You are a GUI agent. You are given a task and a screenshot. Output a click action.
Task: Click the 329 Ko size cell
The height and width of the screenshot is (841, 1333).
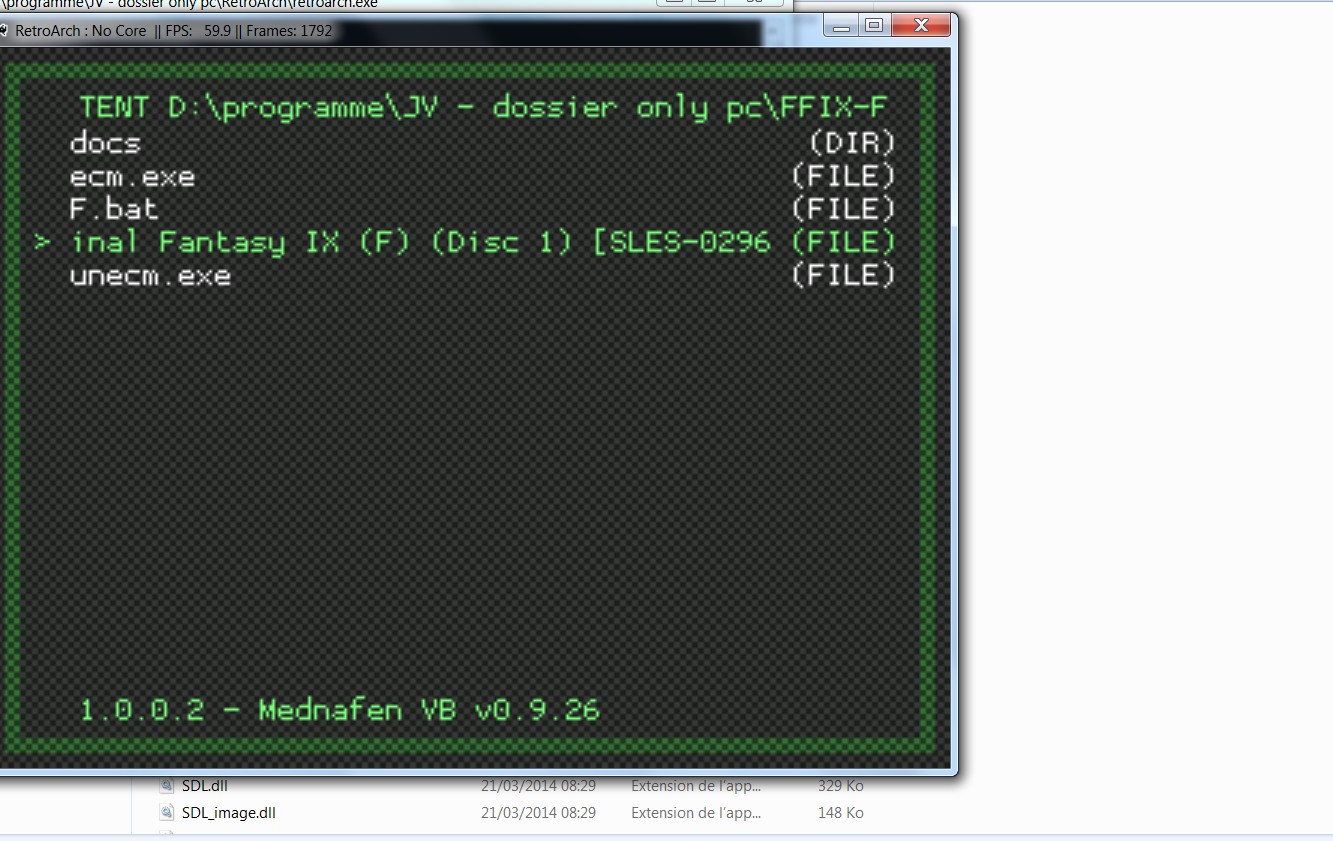pyautogui.click(x=840, y=786)
